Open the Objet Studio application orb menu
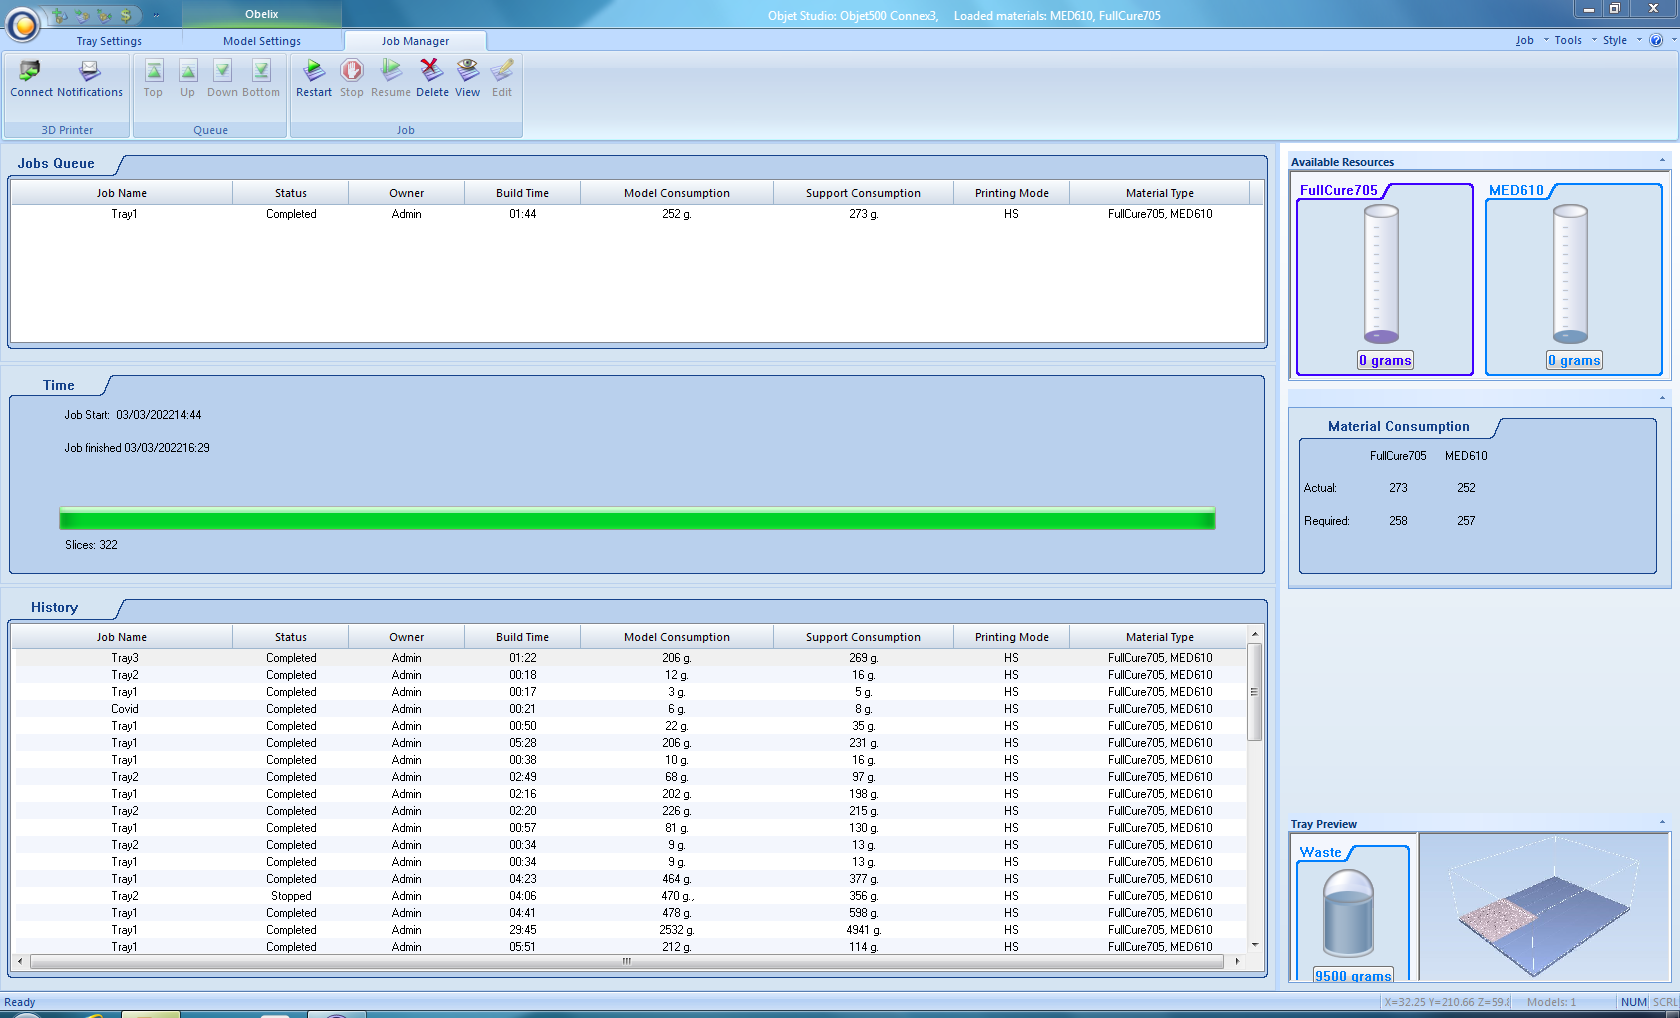This screenshot has width=1680, height=1018. point(23,24)
